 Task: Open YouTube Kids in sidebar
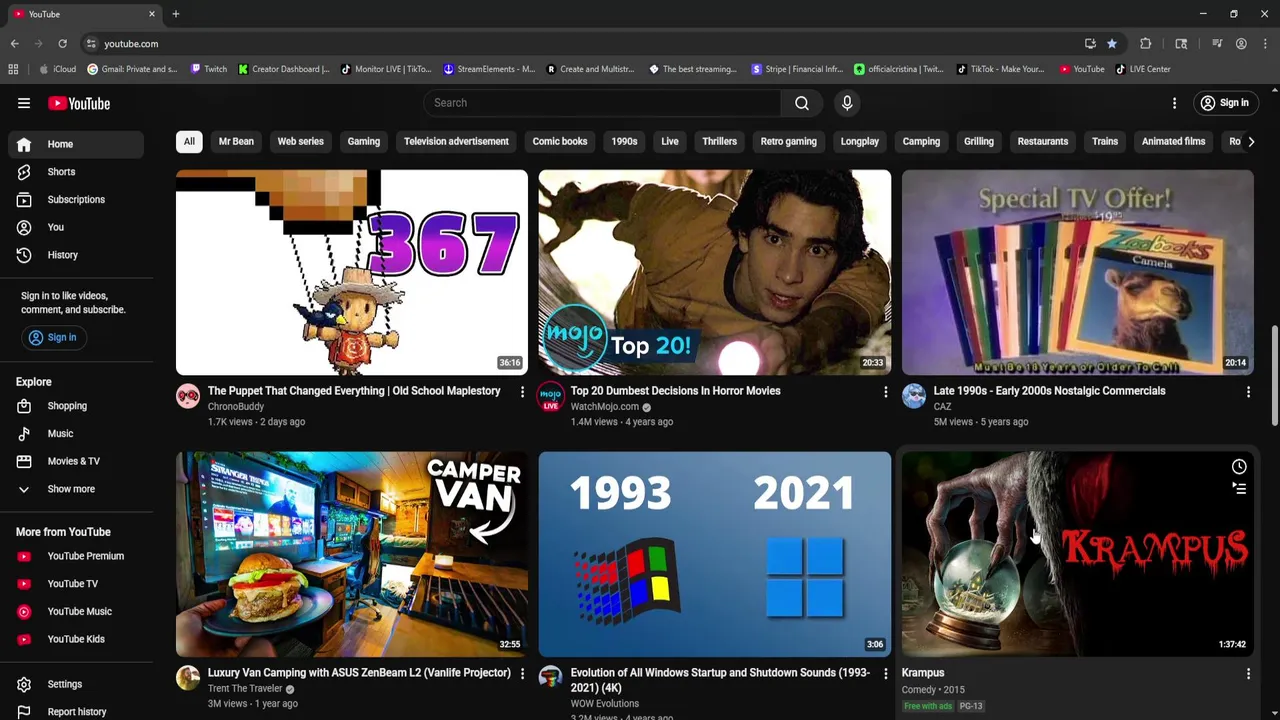(x=77, y=639)
